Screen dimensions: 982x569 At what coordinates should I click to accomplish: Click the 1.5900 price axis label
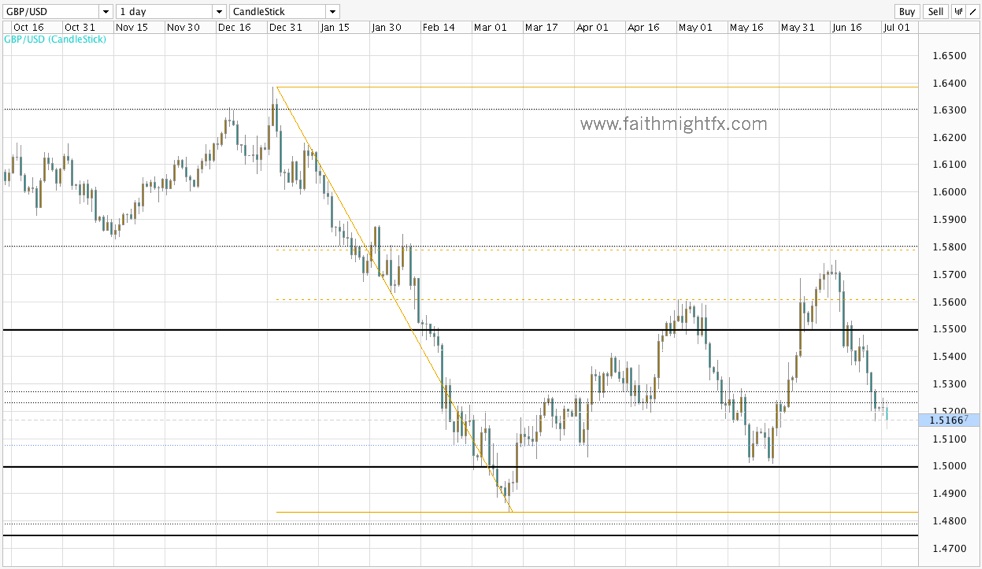[x=949, y=220]
